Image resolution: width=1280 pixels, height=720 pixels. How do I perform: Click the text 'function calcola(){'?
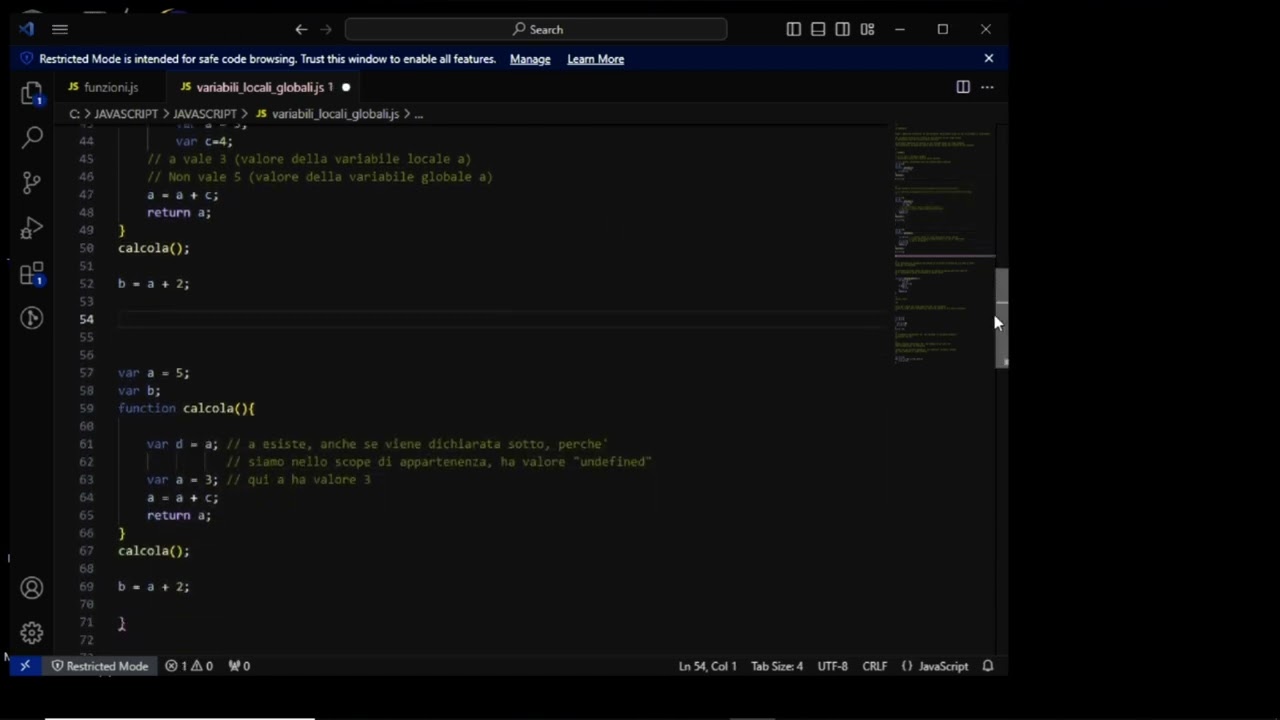coord(186,408)
